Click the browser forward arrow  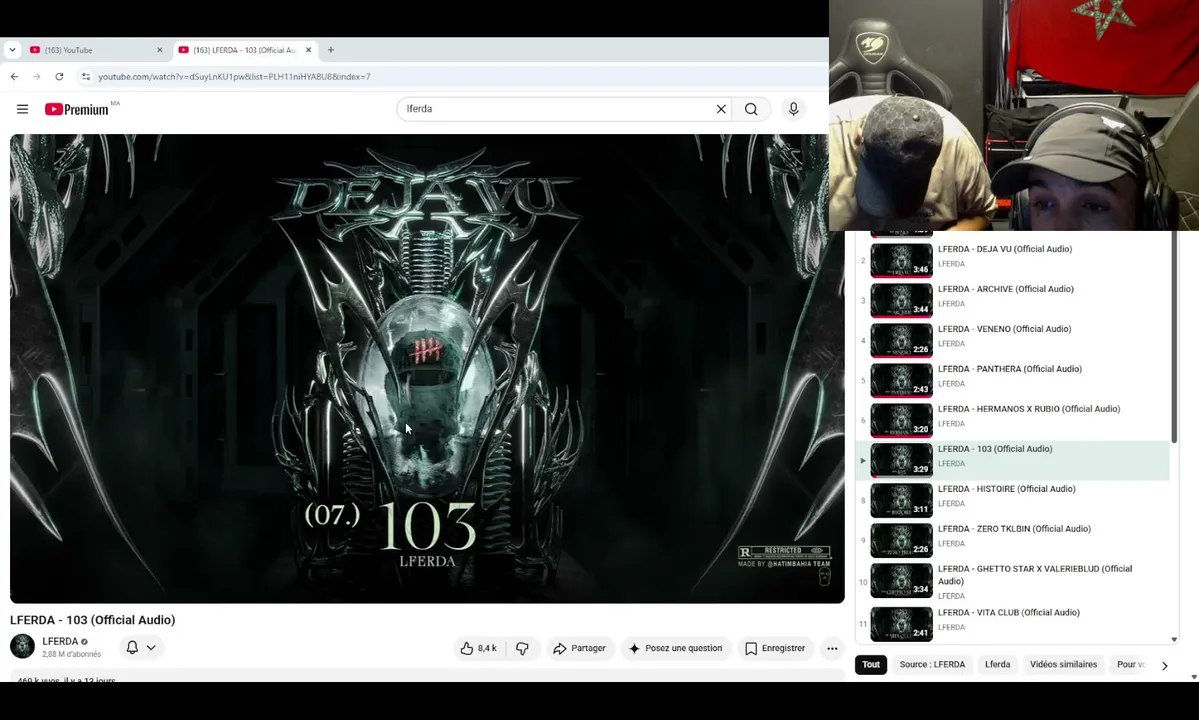click(x=37, y=76)
